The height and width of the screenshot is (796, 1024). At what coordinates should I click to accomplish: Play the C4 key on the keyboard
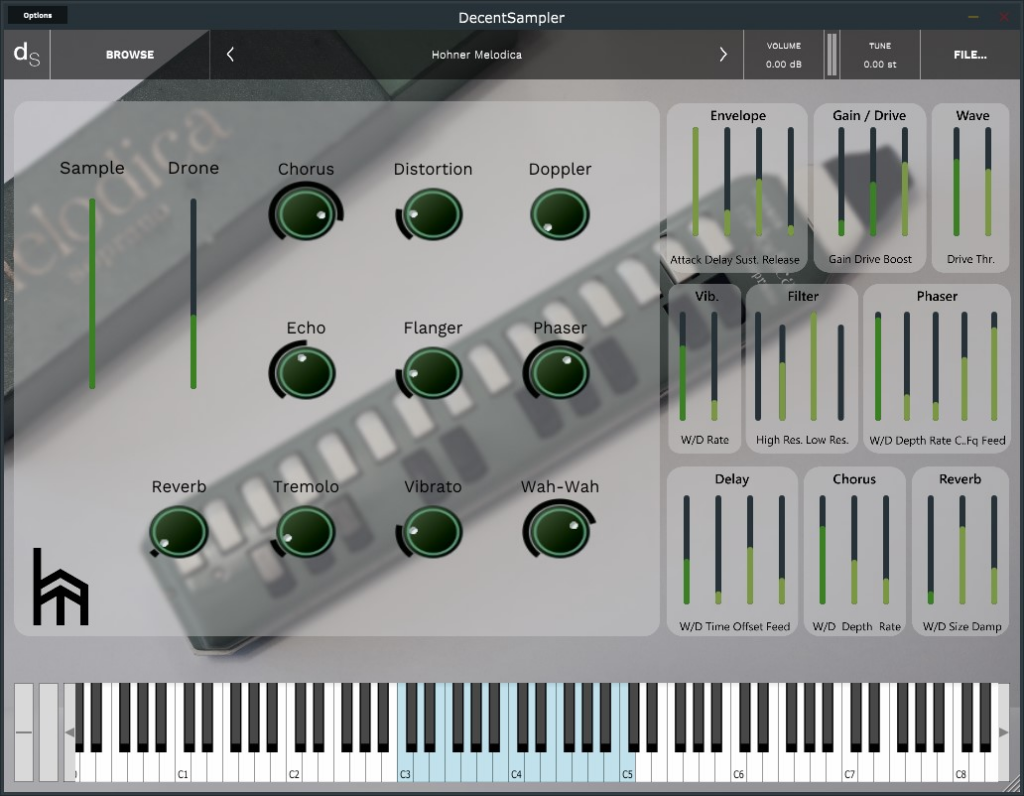[x=516, y=765]
